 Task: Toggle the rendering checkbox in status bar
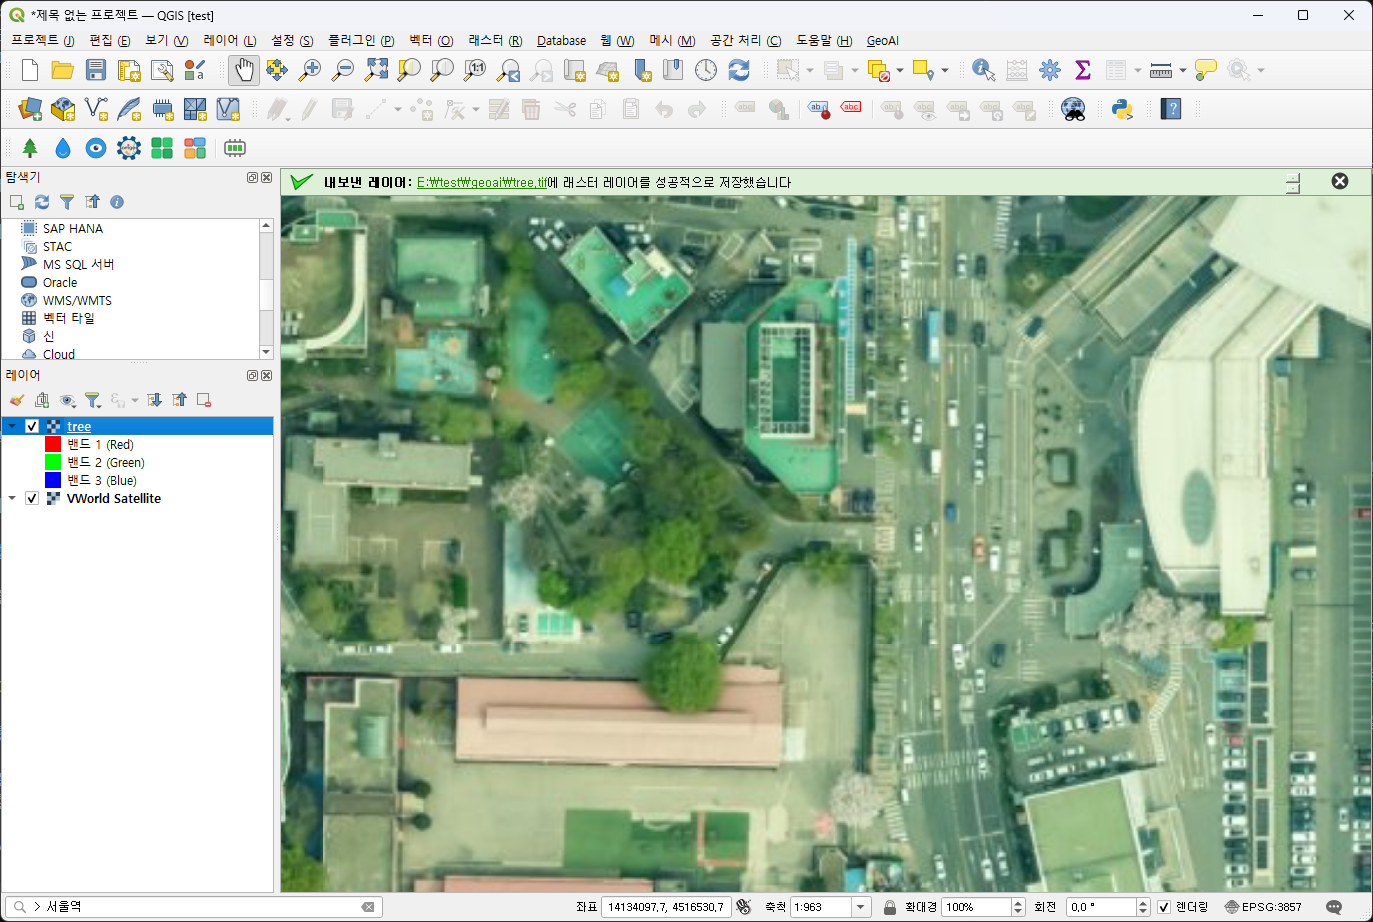[x=1164, y=907]
